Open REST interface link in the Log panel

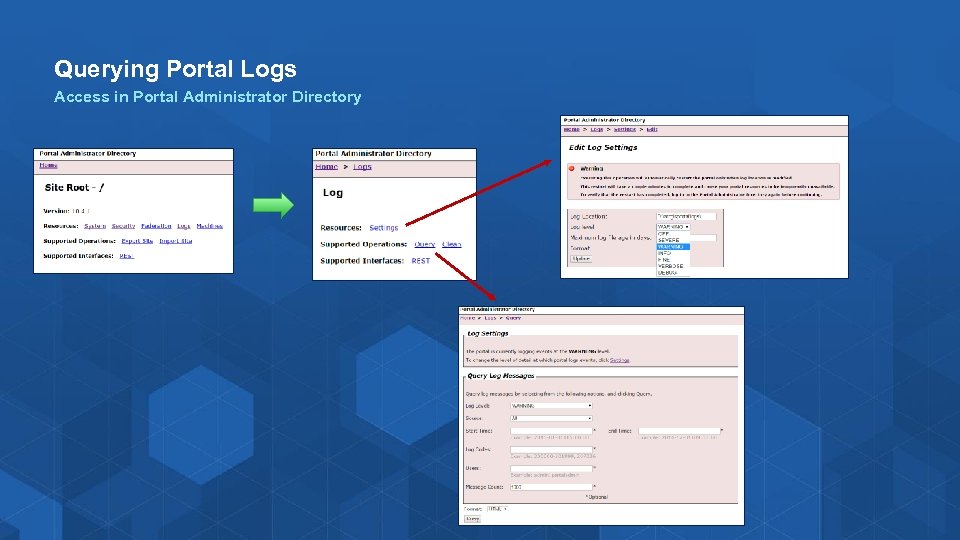421,261
